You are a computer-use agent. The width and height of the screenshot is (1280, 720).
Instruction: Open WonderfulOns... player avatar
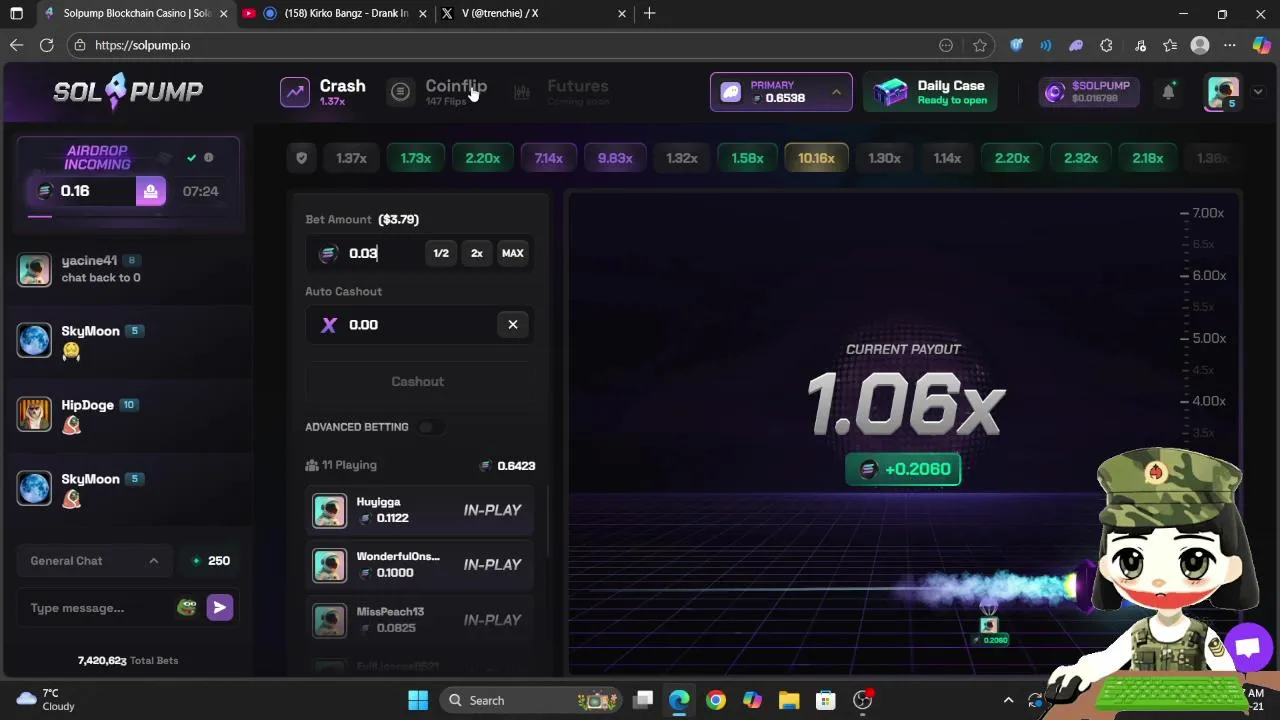(329, 565)
